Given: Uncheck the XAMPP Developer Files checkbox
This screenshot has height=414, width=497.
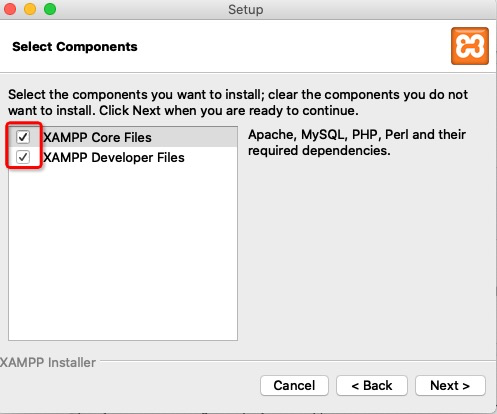Looking at the screenshot, I should [23, 157].
